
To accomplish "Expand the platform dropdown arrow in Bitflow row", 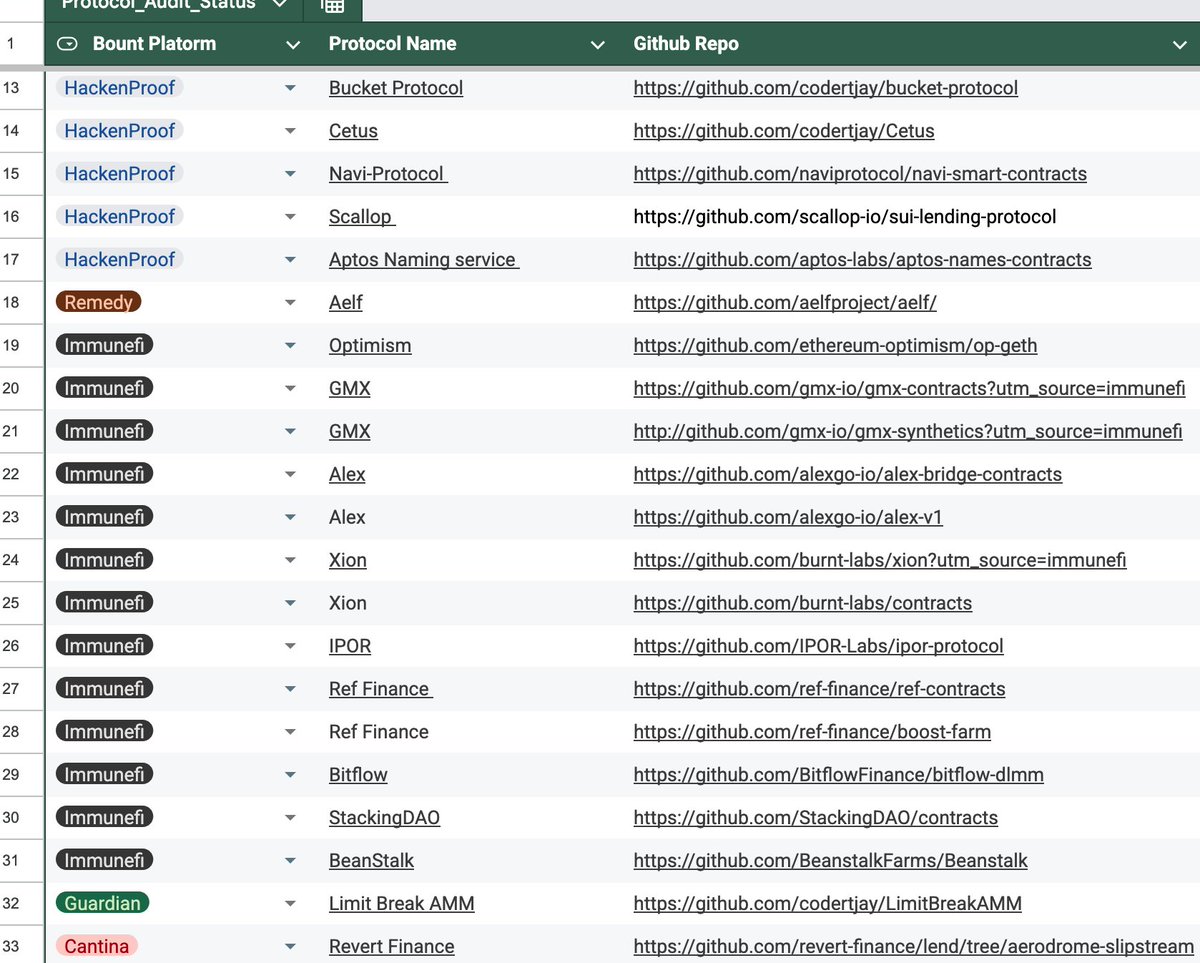I will coord(290,776).
